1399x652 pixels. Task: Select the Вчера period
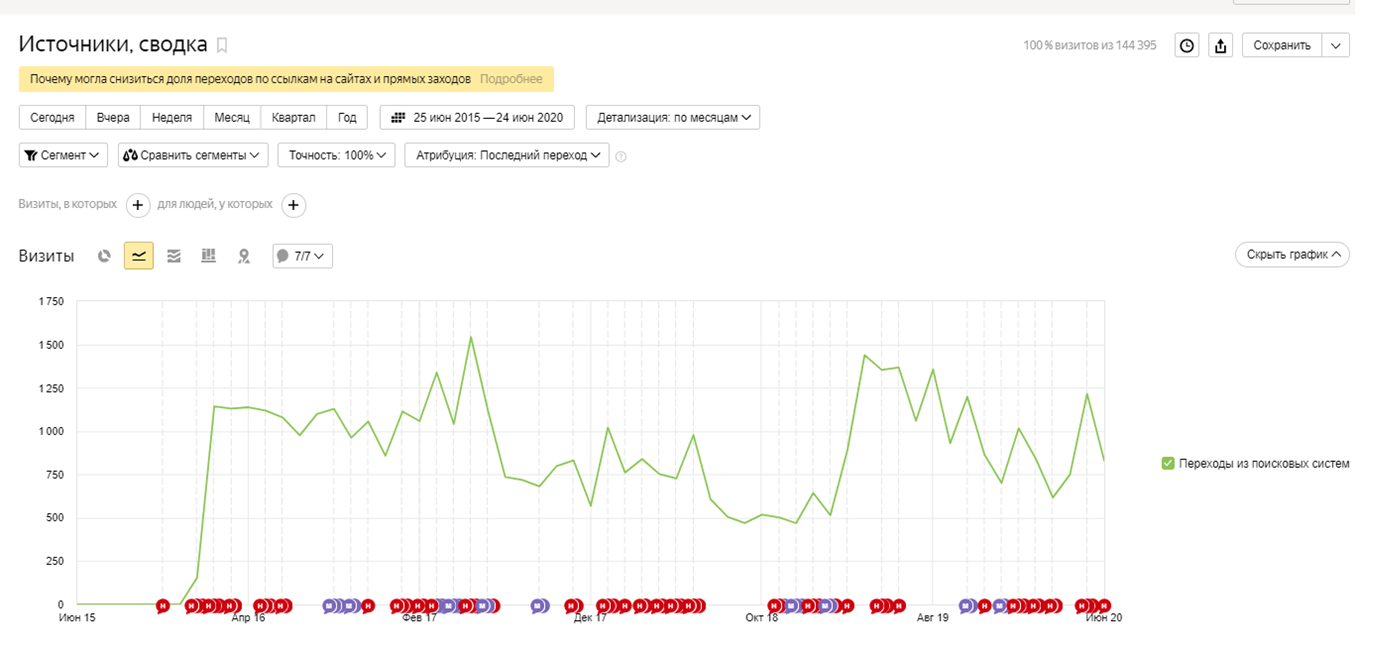pos(113,117)
